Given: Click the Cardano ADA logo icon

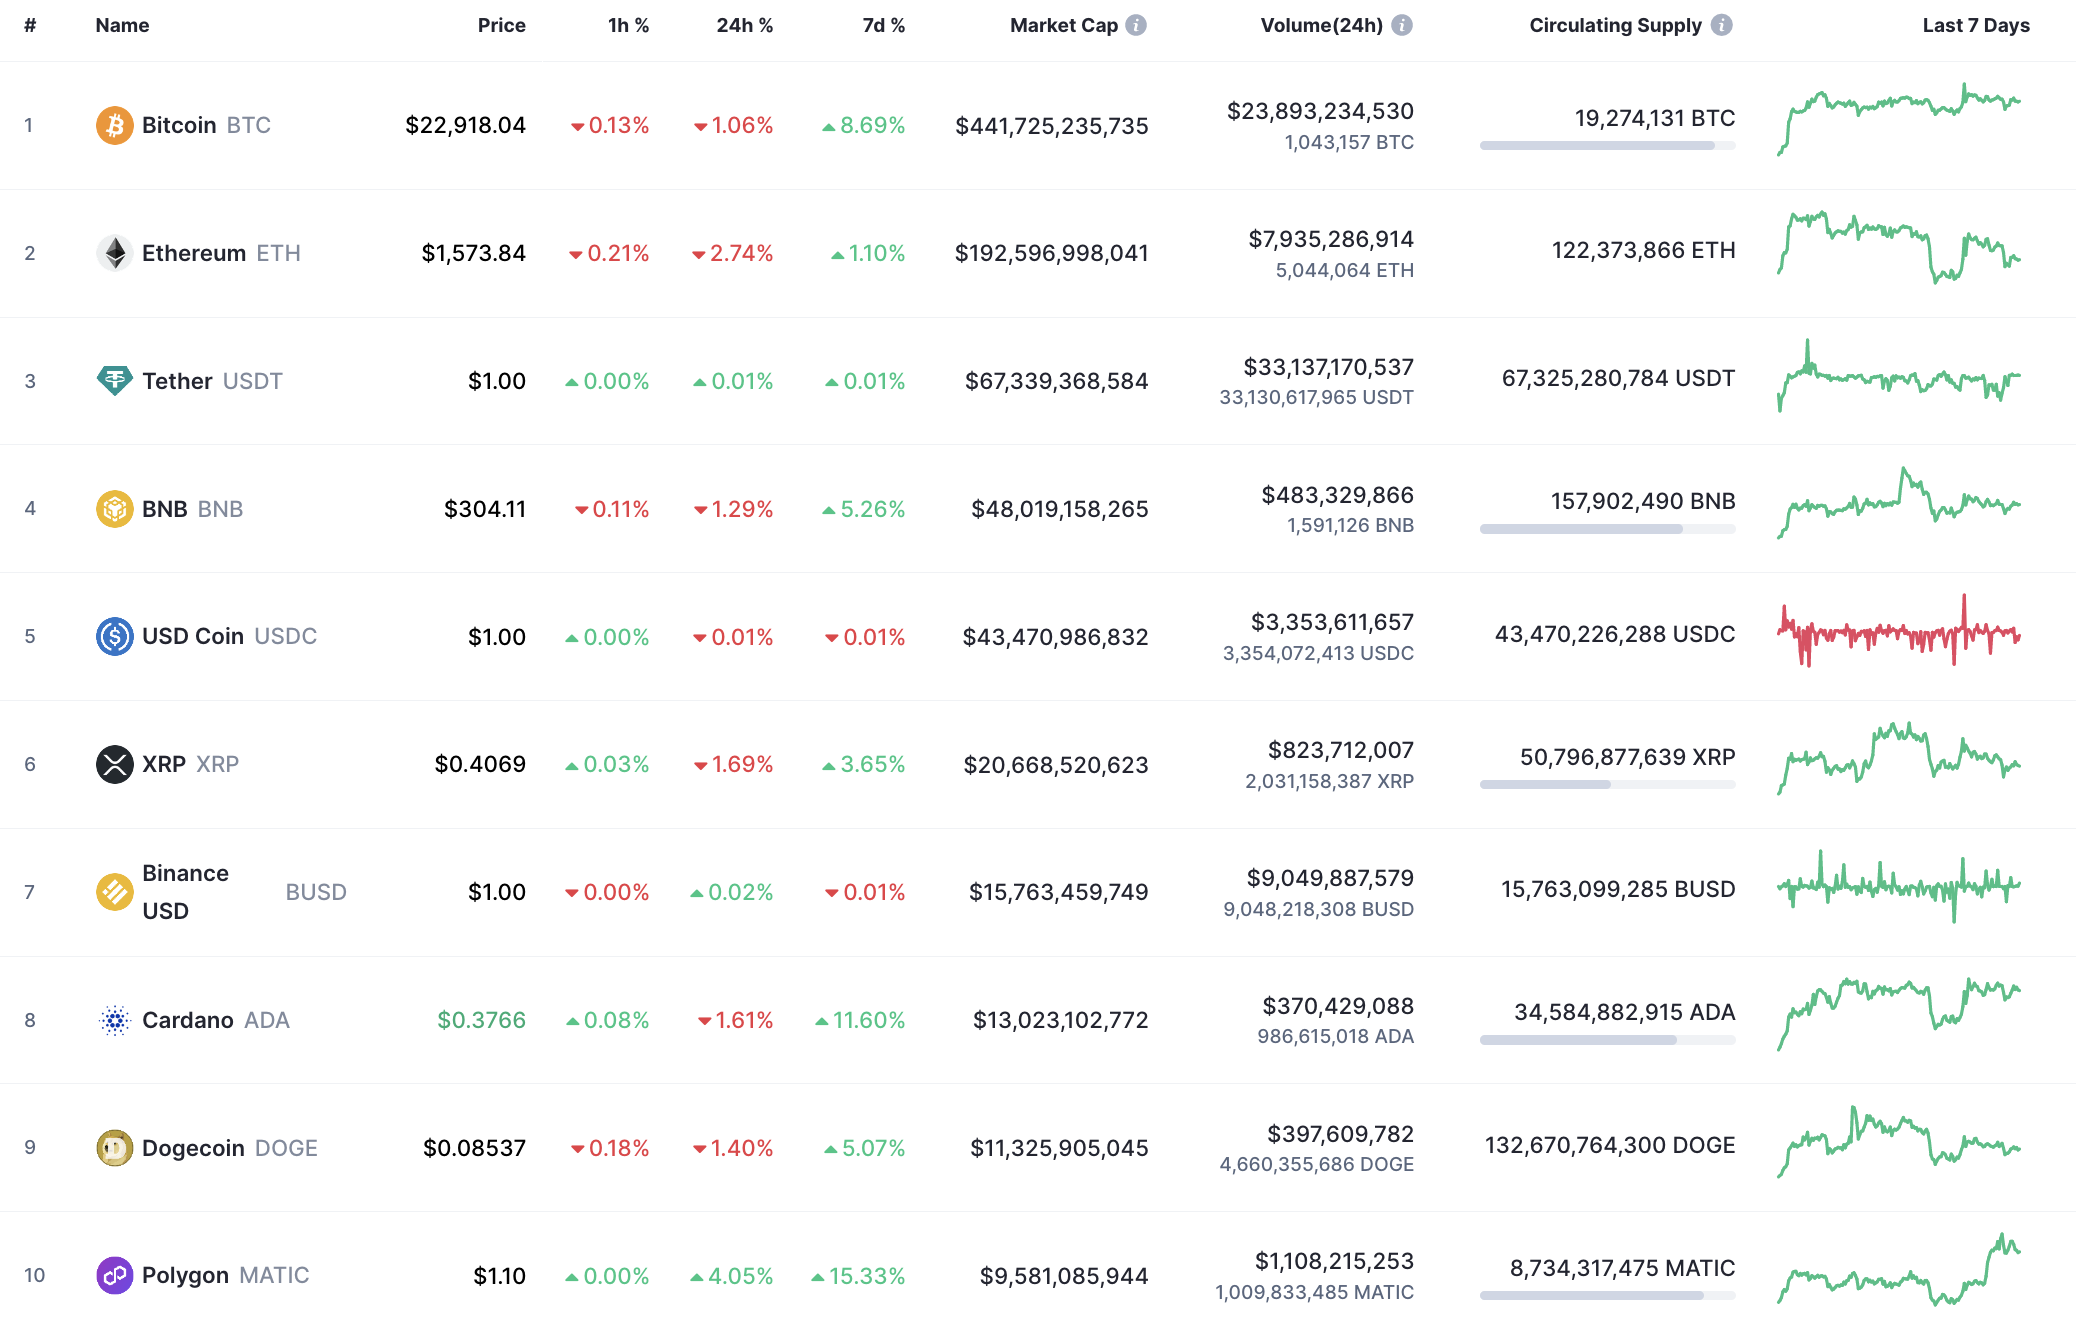Looking at the screenshot, I should pos(114,1019).
